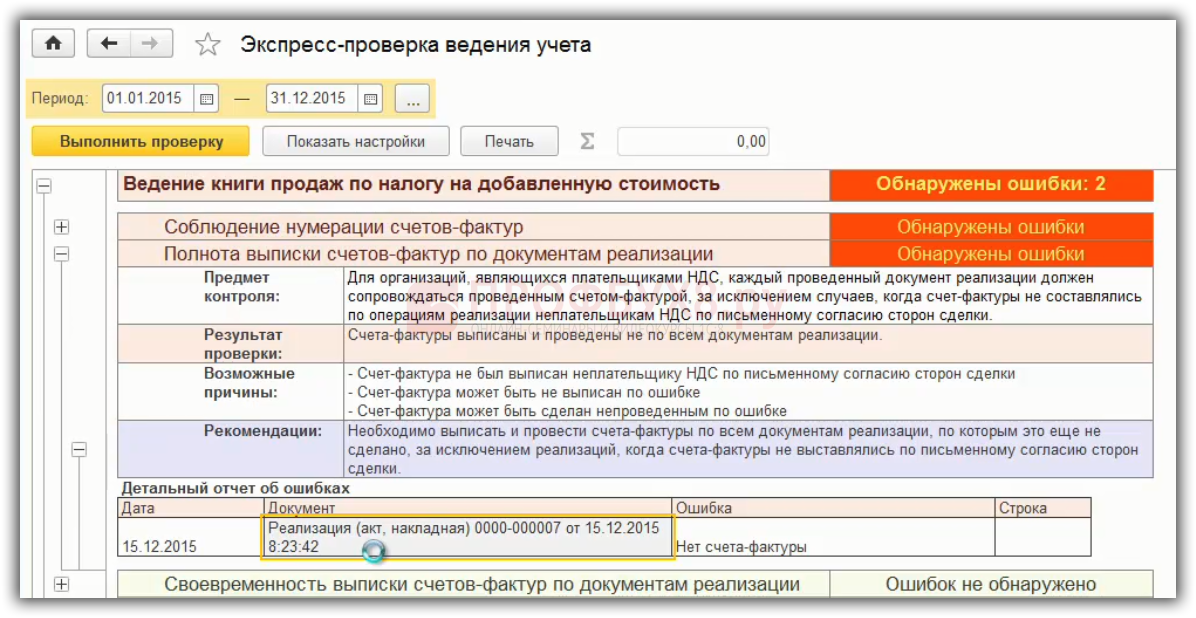Click the Home icon button
This screenshot has height=618, width=1196.
54,43
